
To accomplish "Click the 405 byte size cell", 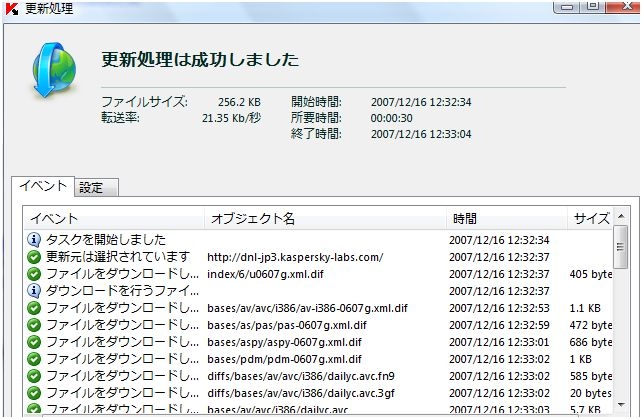I will (591, 274).
